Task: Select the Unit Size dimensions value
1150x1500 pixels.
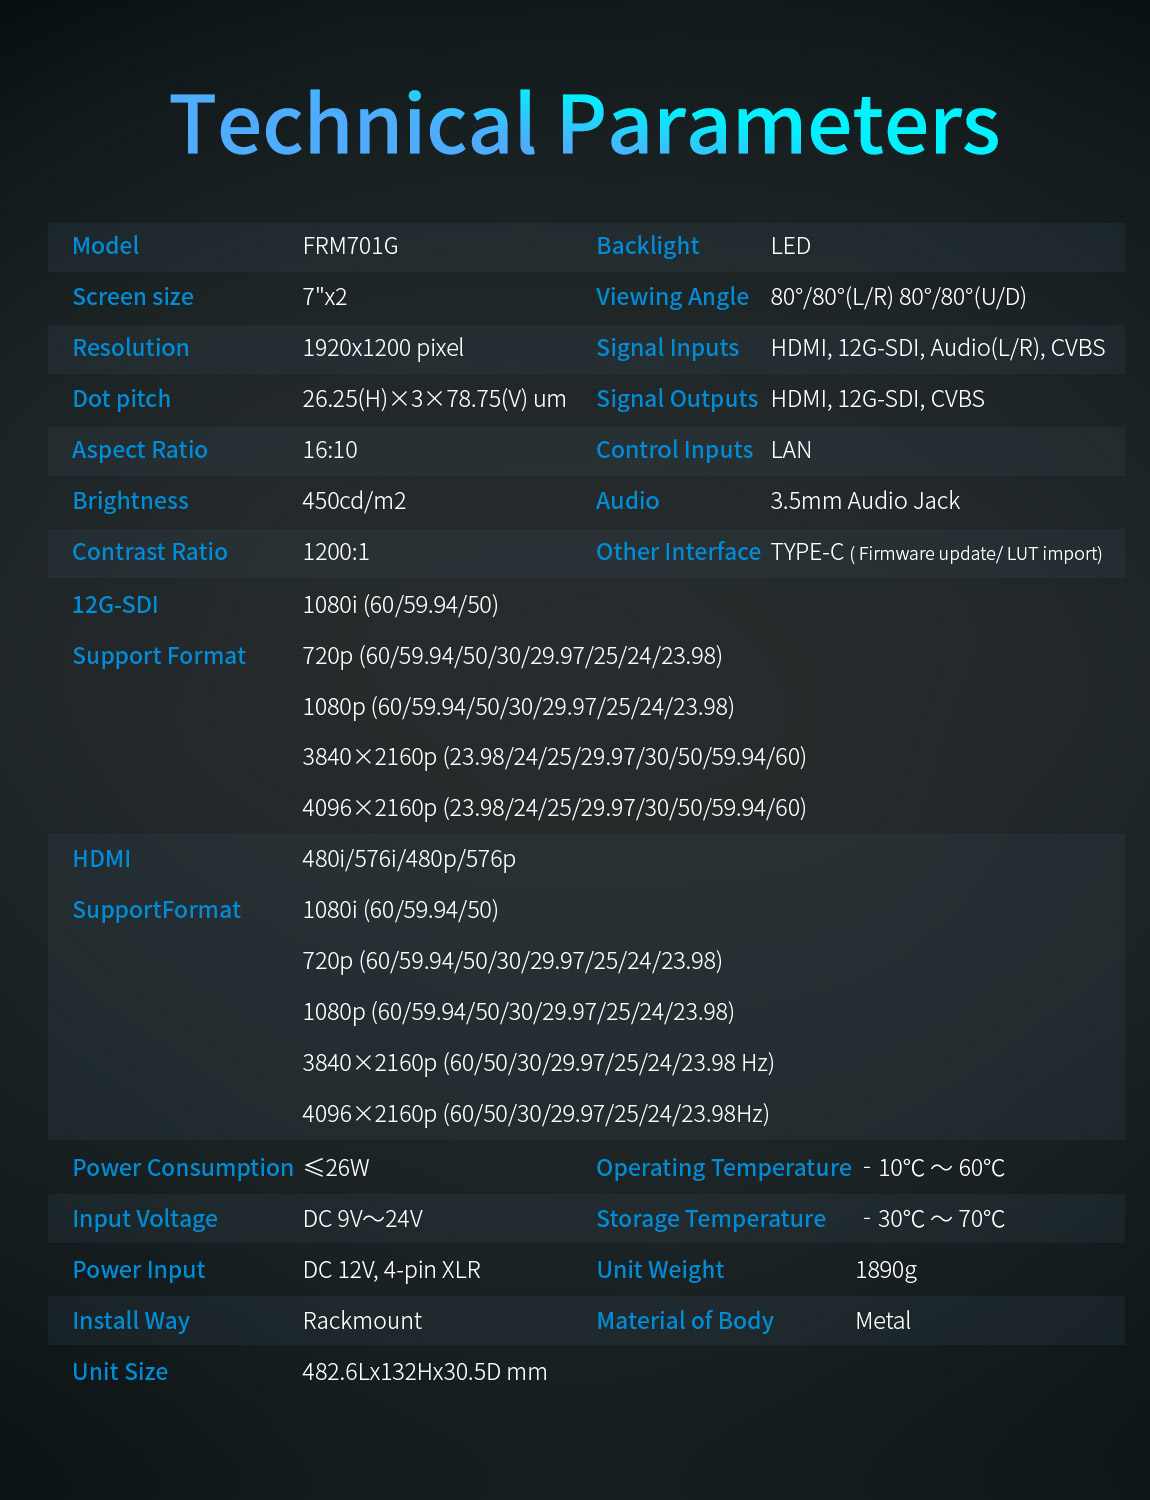Action: pos(425,1372)
